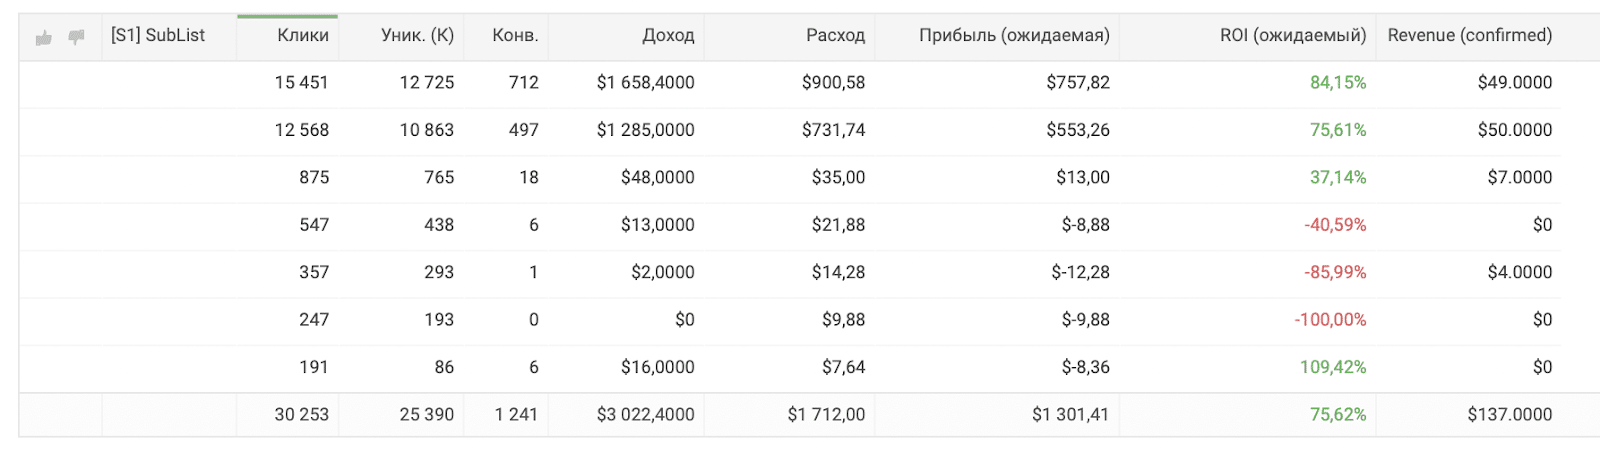Sort by Уник. (К) column header

tap(417, 35)
